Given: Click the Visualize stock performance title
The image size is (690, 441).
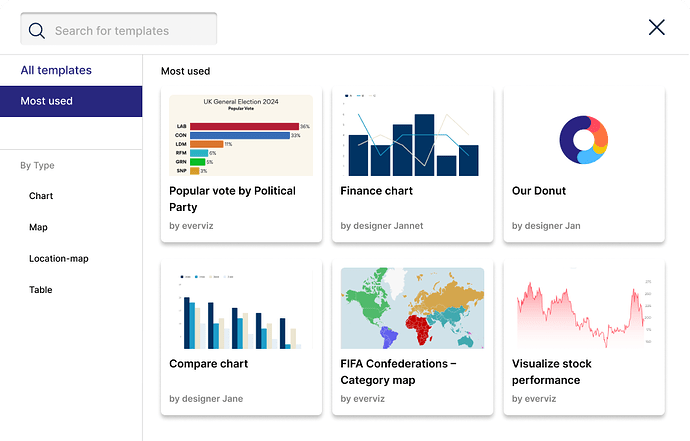Looking at the screenshot, I should (552, 372).
